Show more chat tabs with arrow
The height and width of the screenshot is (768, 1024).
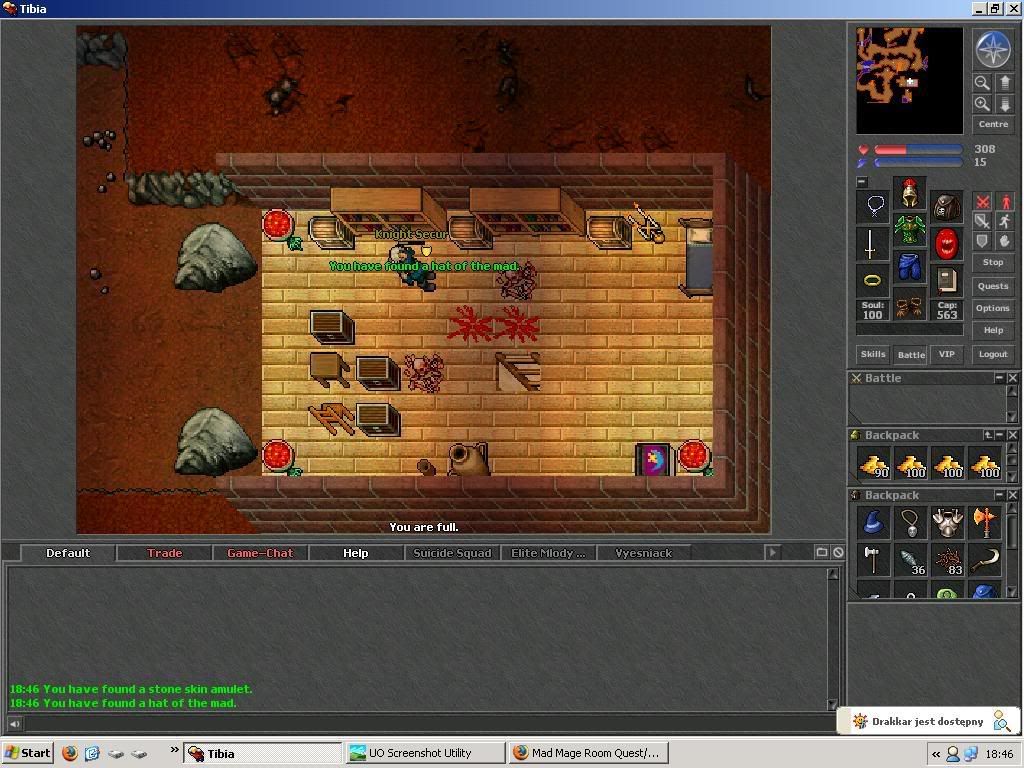[x=773, y=552]
